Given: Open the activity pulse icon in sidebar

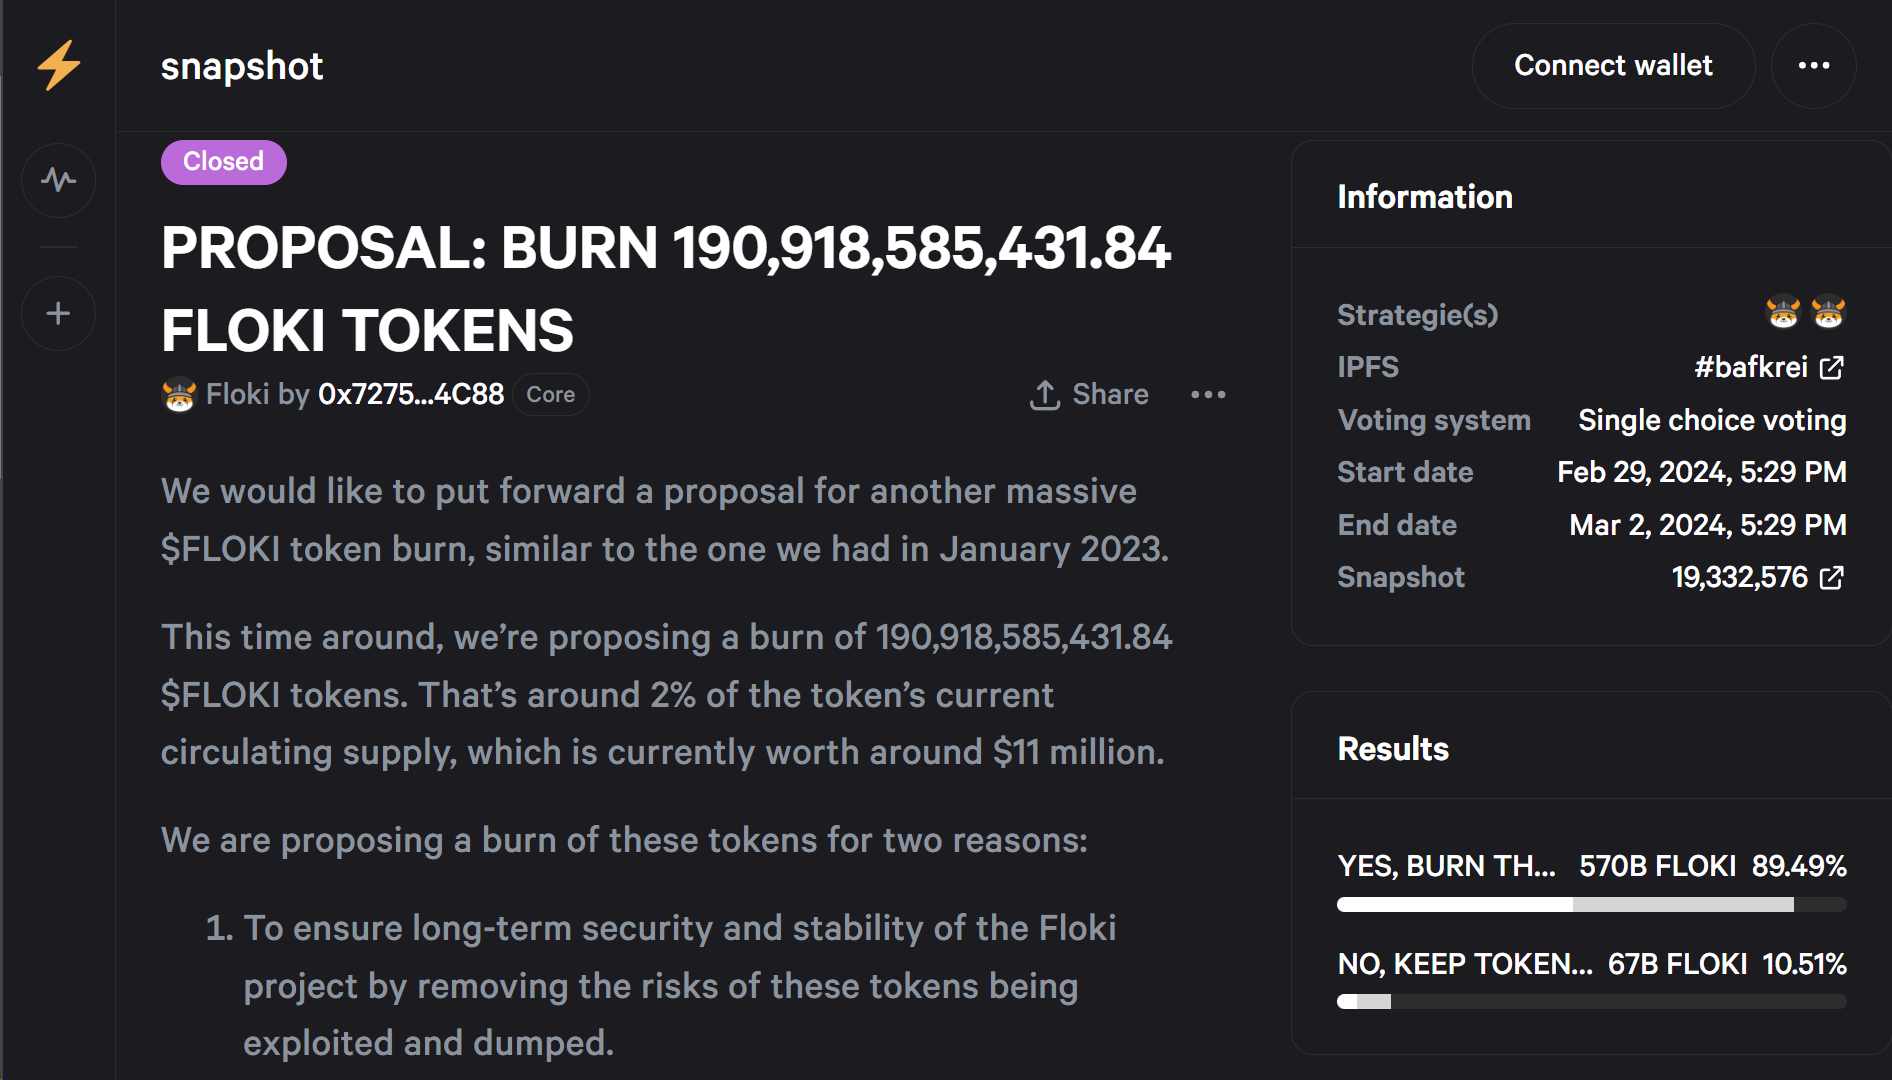Looking at the screenshot, I should 59,180.
